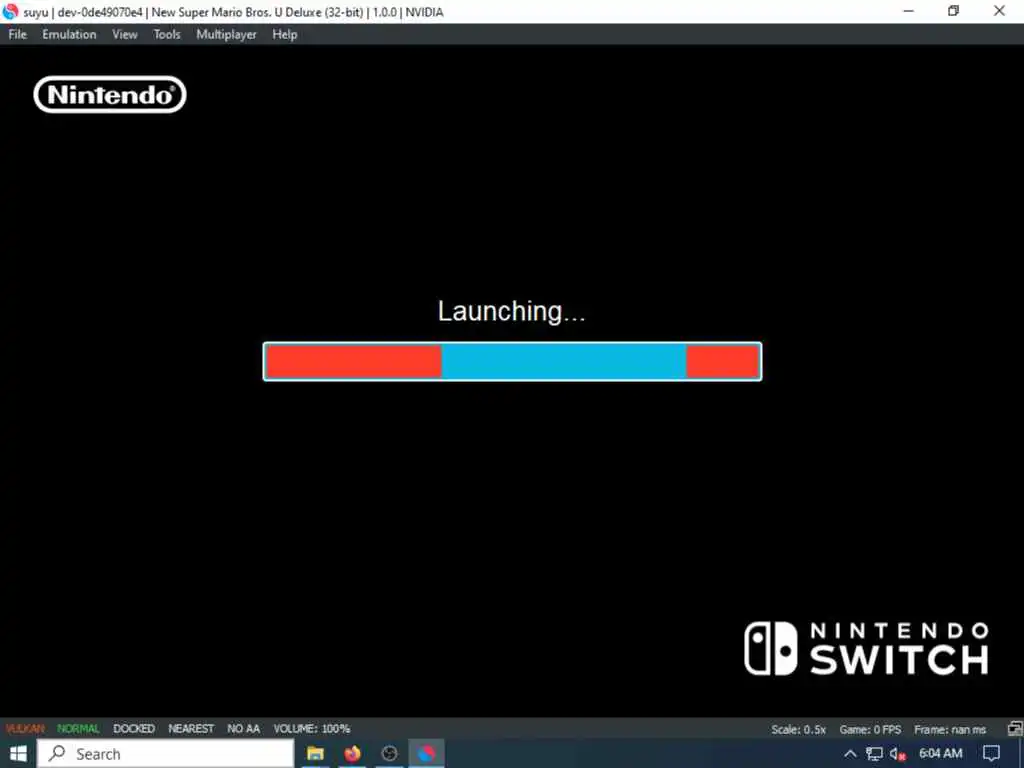
Task: Click the multiplayer status icon in status bar
Action: tap(1015, 729)
